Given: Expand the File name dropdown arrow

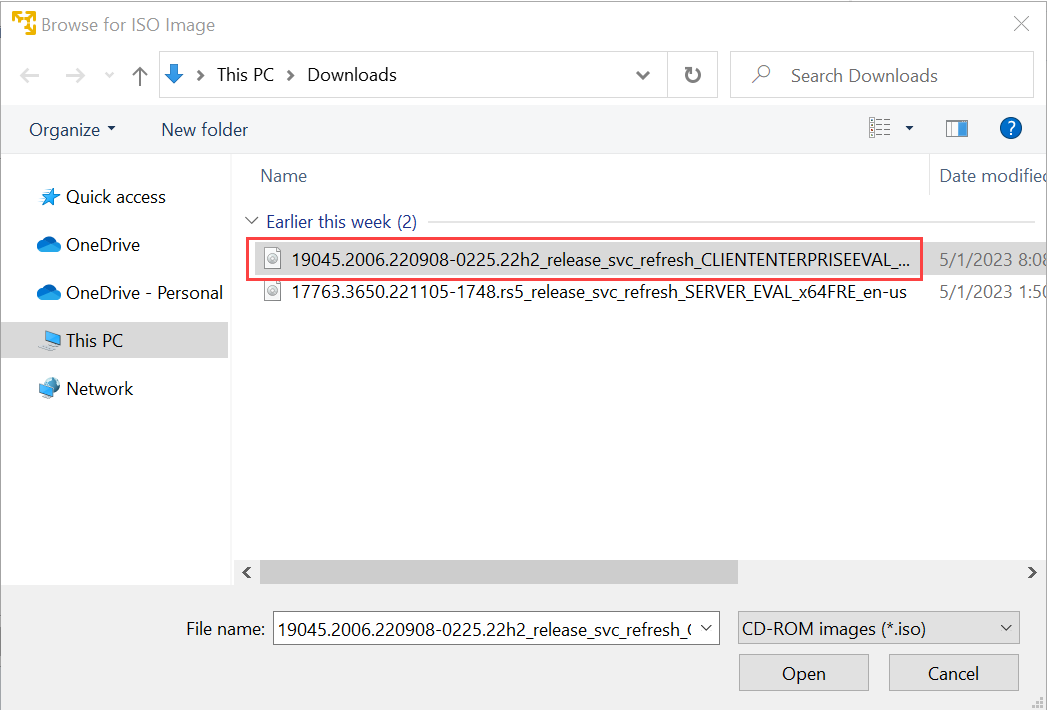Looking at the screenshot, I should (x=706, y=629).
